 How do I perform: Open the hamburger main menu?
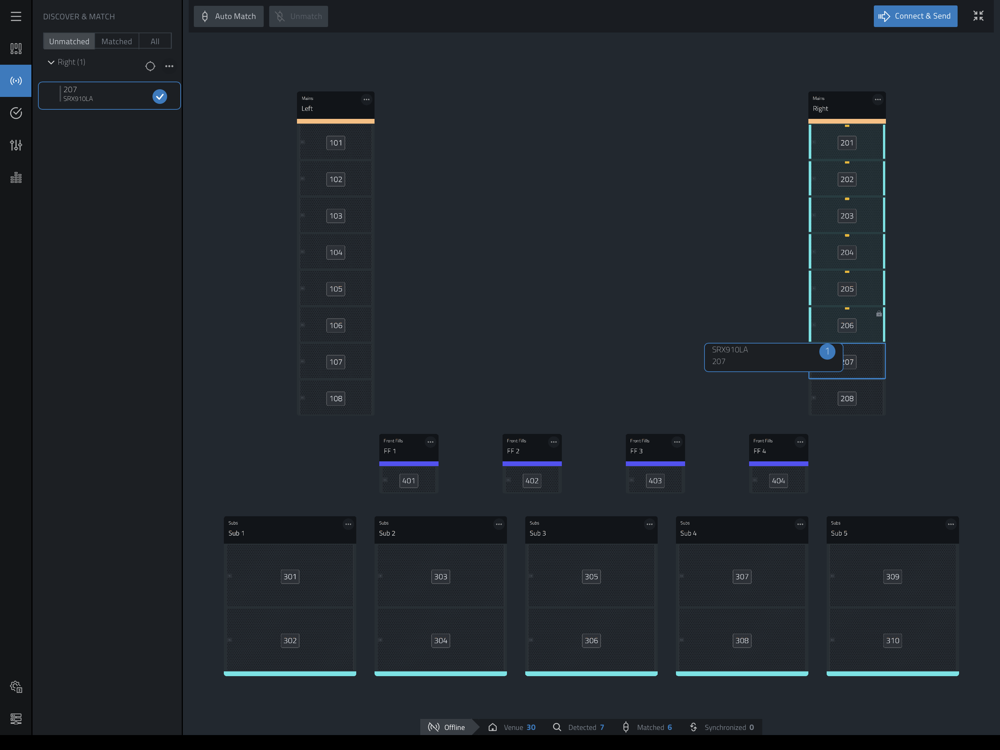(x=16, y=16)
